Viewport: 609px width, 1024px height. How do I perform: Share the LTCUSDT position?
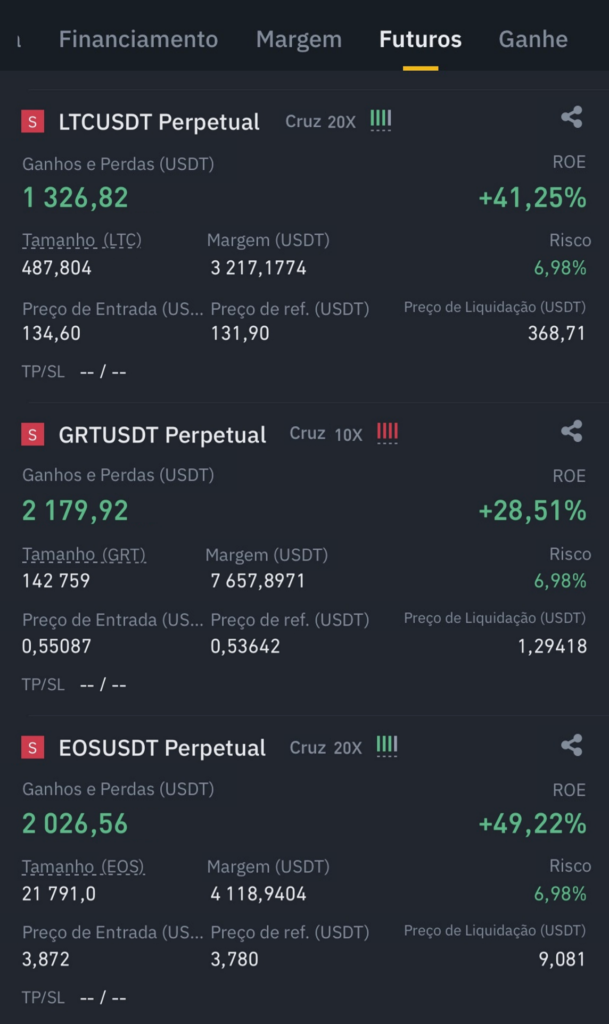pyautogui.click(x=571, y=118)
